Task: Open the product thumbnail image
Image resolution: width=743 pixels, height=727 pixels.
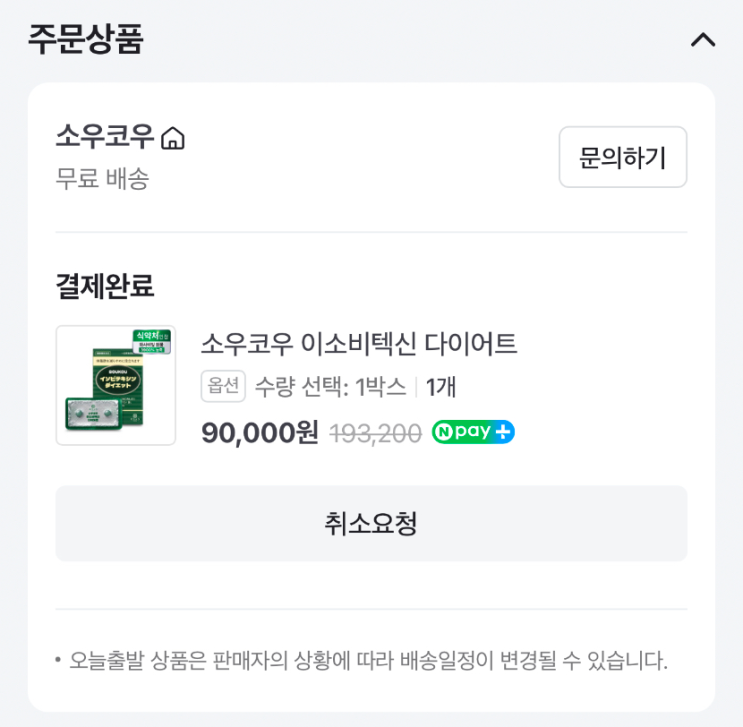Action: [116, 385]
